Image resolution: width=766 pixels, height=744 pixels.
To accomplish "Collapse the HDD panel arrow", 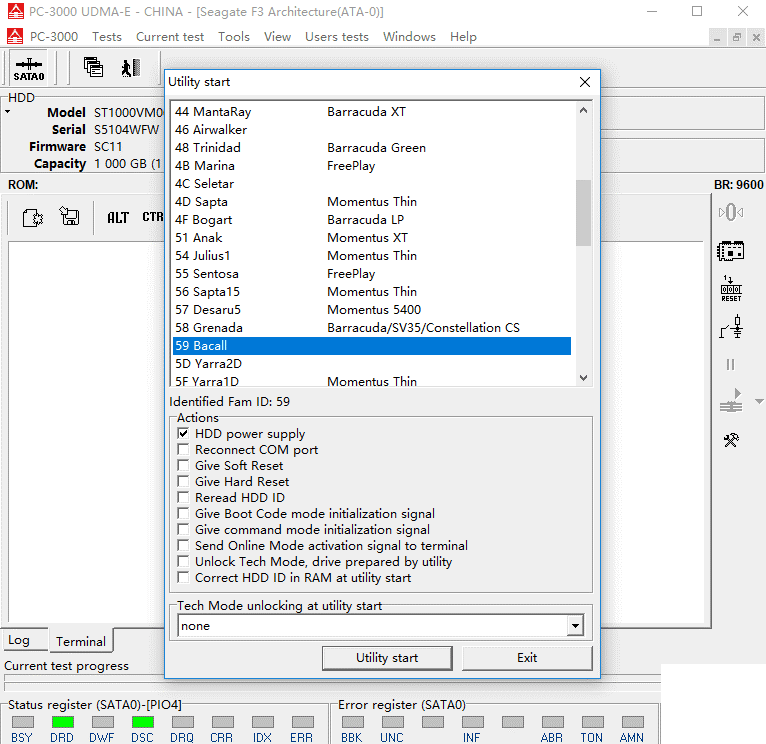I will [7, 112].
